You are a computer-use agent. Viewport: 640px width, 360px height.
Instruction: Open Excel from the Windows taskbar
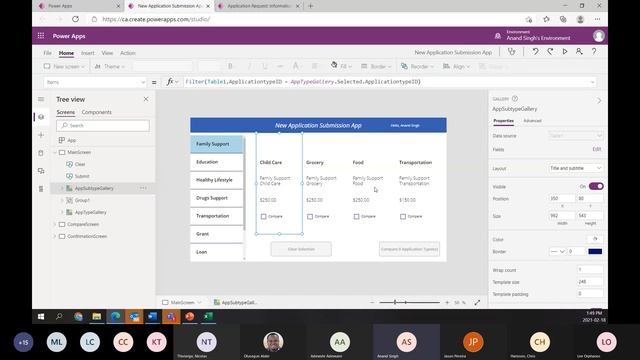click(x=208, y=316)
